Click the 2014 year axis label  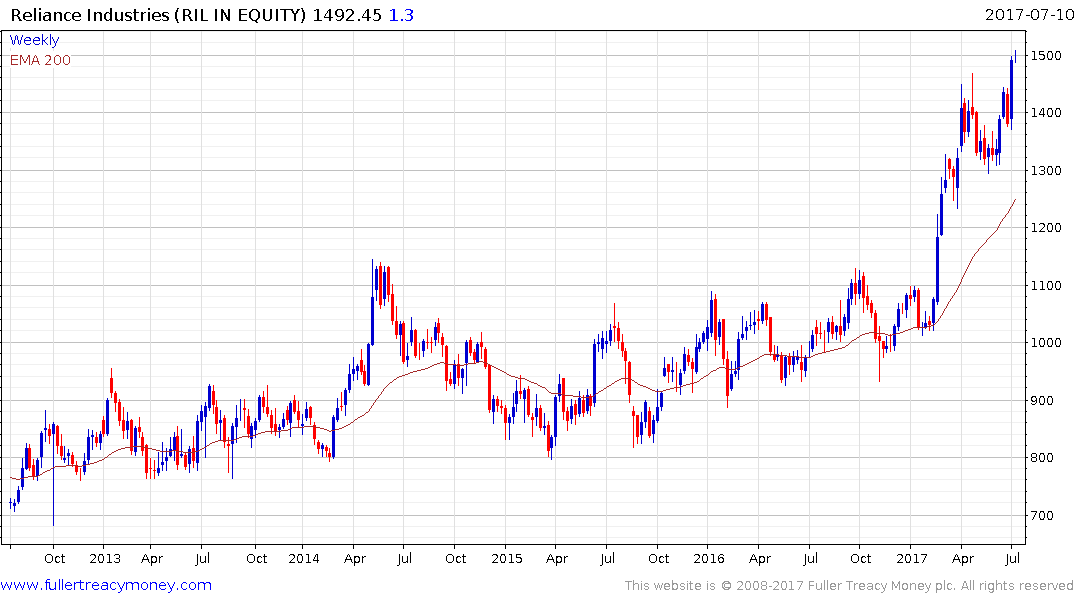click(304, 558)
